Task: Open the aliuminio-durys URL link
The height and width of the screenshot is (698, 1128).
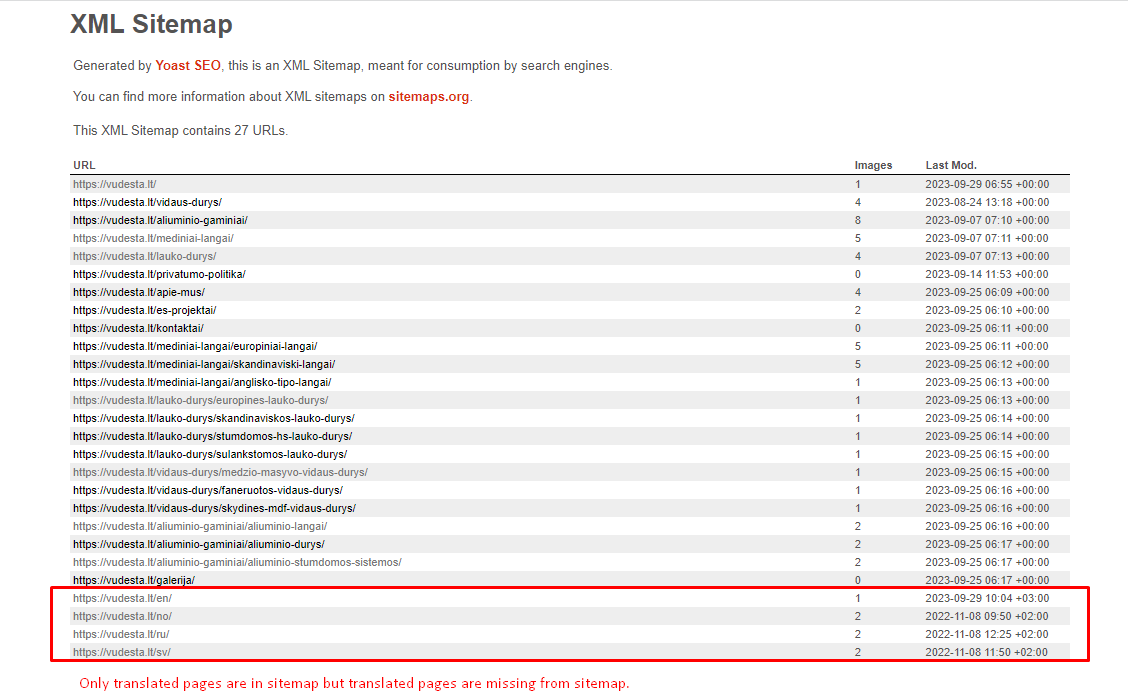Action: [x=199, y=544]
